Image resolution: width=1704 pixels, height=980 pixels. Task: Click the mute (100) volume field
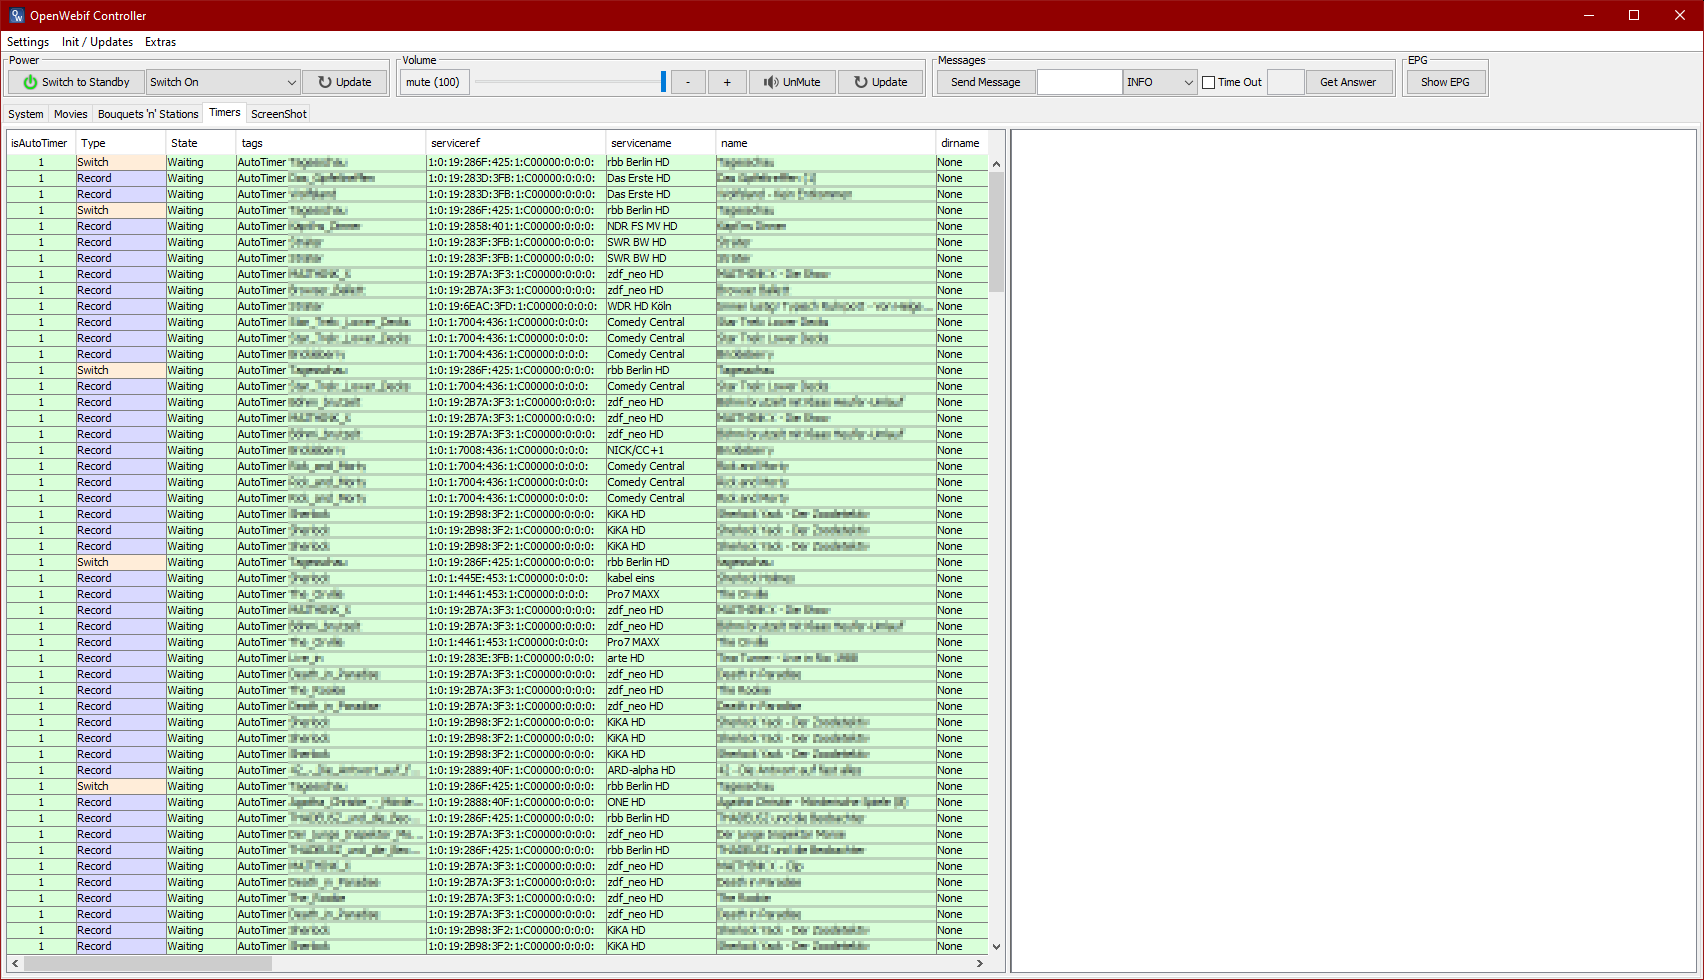click(x=433, y=82)
